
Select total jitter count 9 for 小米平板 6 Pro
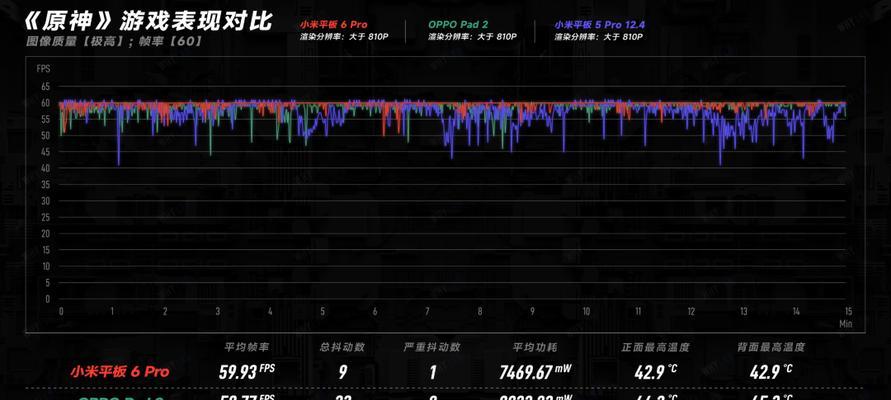point(342,373)
